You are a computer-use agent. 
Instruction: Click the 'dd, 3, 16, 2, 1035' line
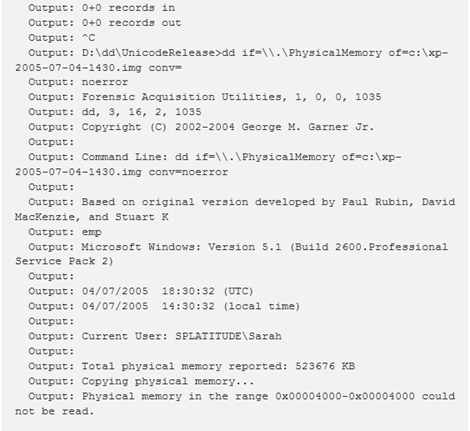pyautogui.click(x=115, y=112)
